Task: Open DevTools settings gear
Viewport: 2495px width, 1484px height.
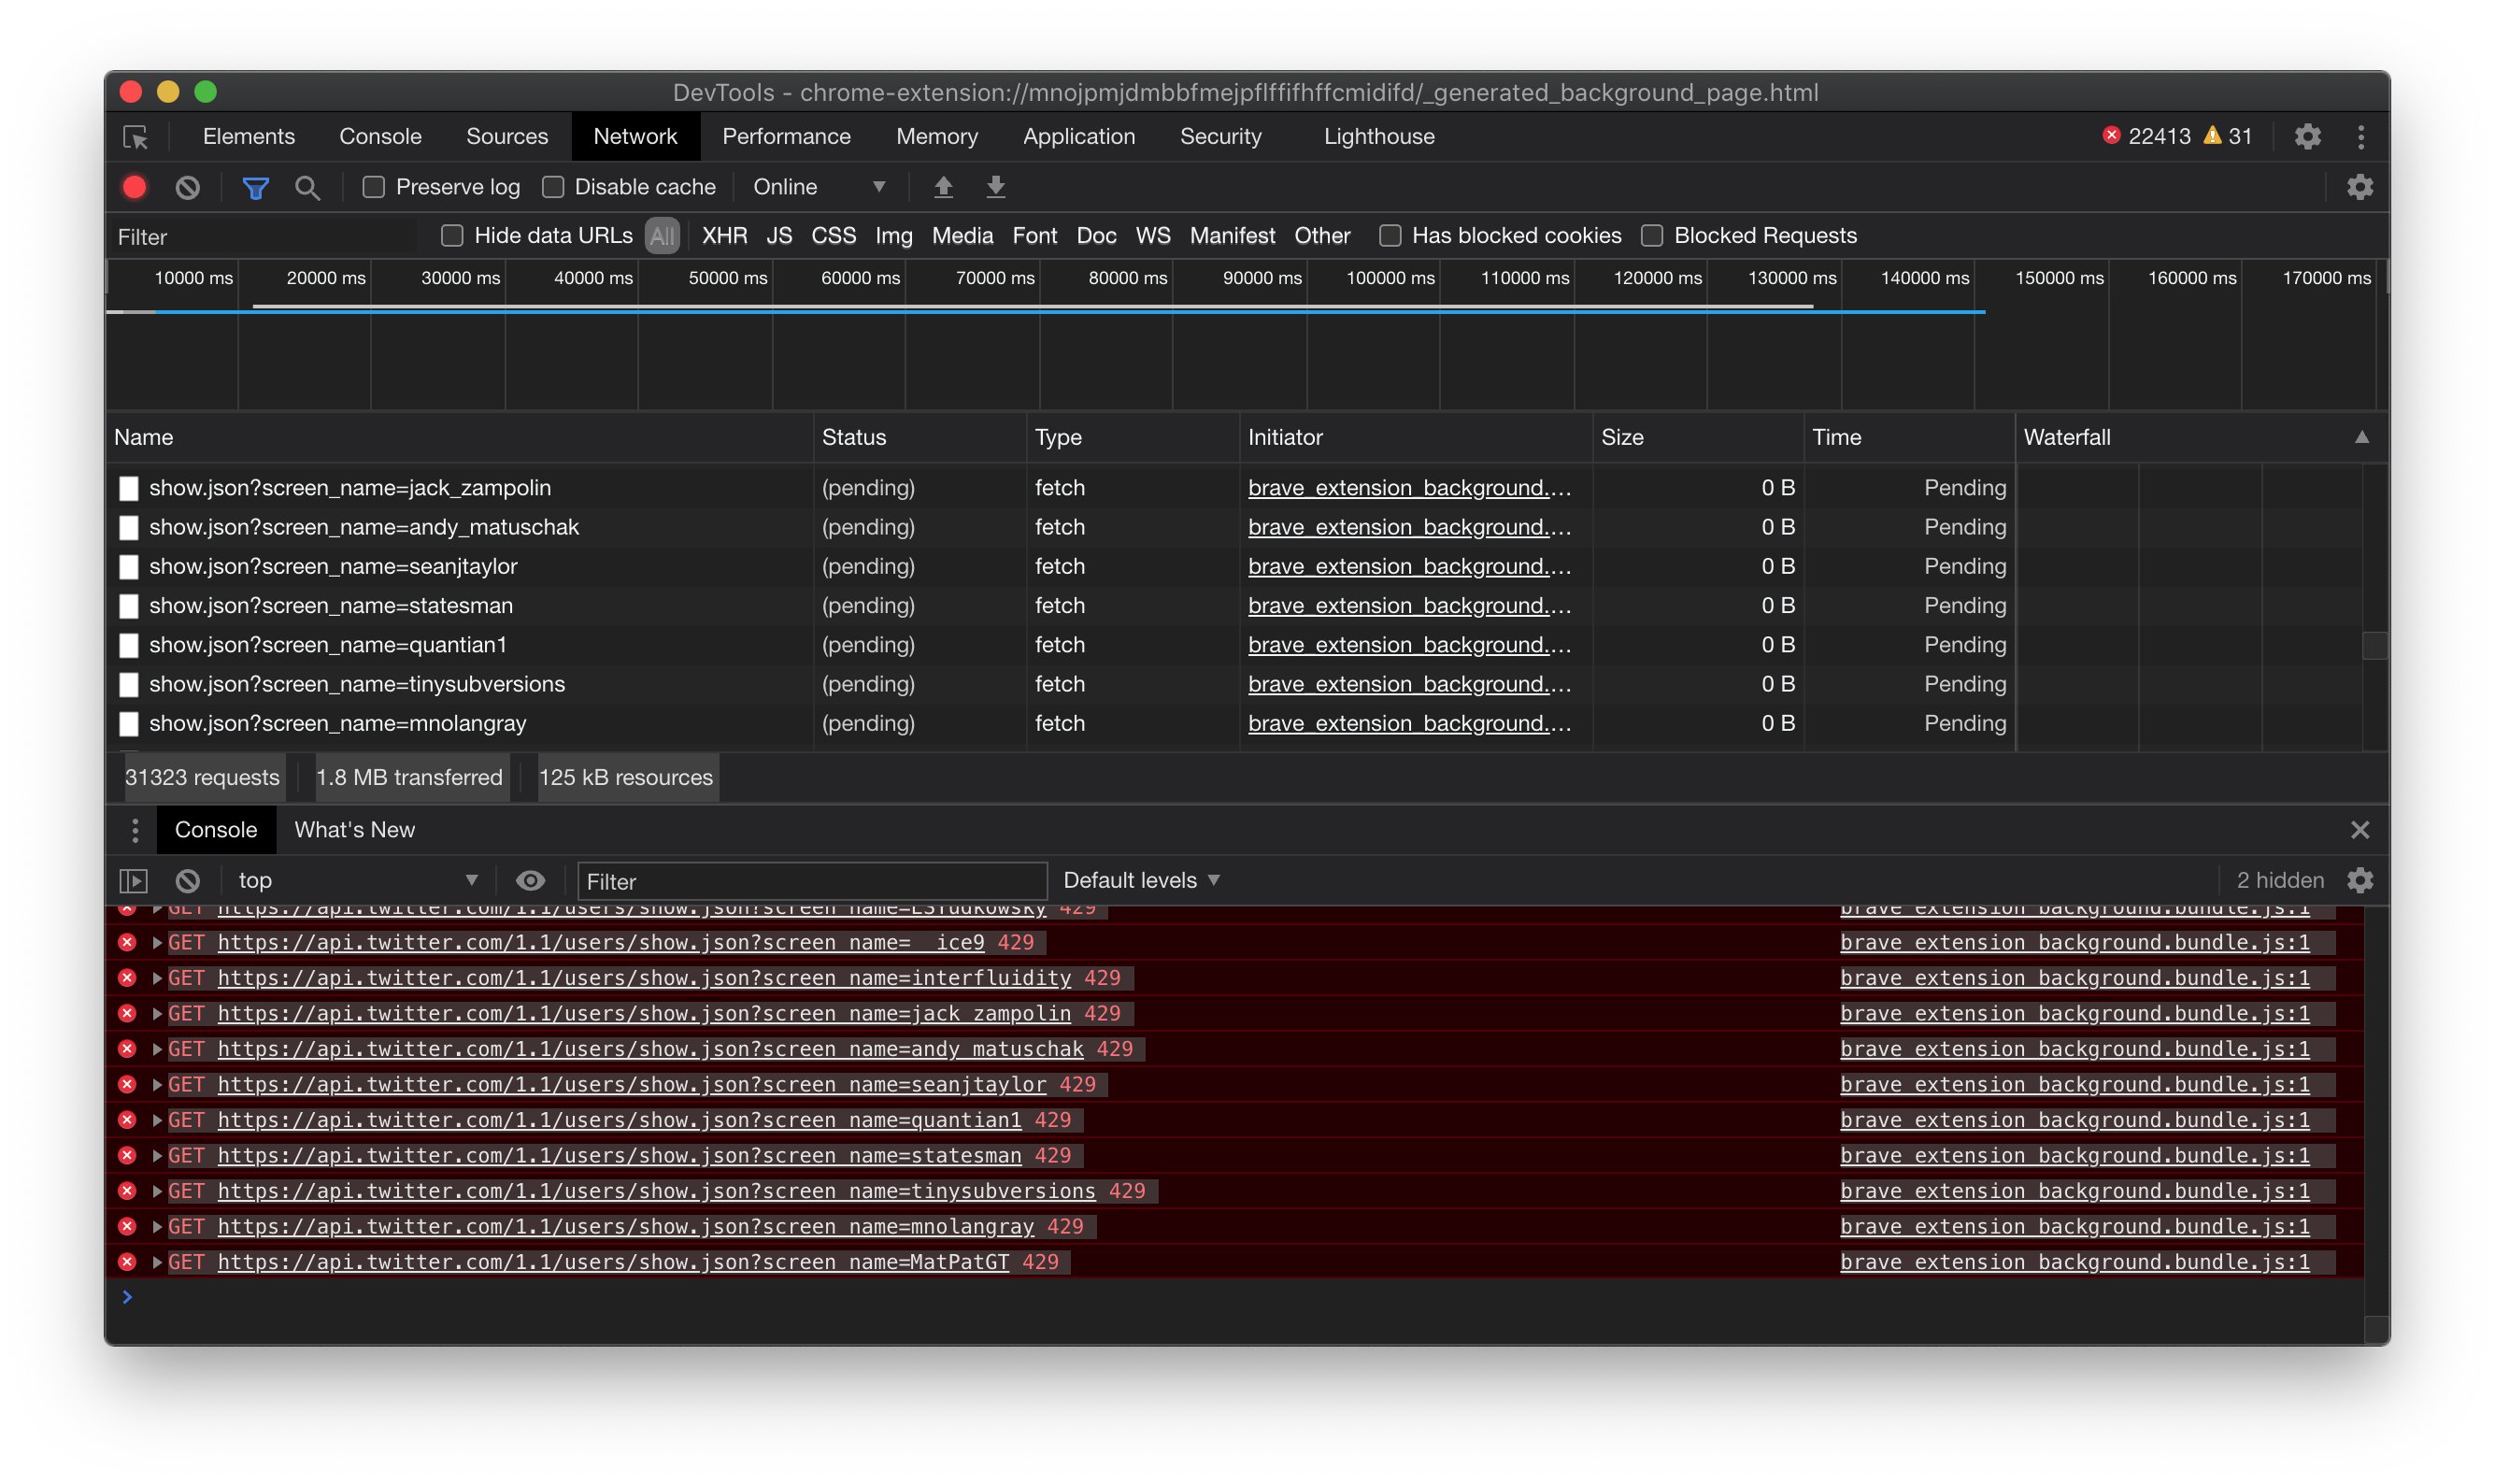Action: click(x=2308, y=136)
